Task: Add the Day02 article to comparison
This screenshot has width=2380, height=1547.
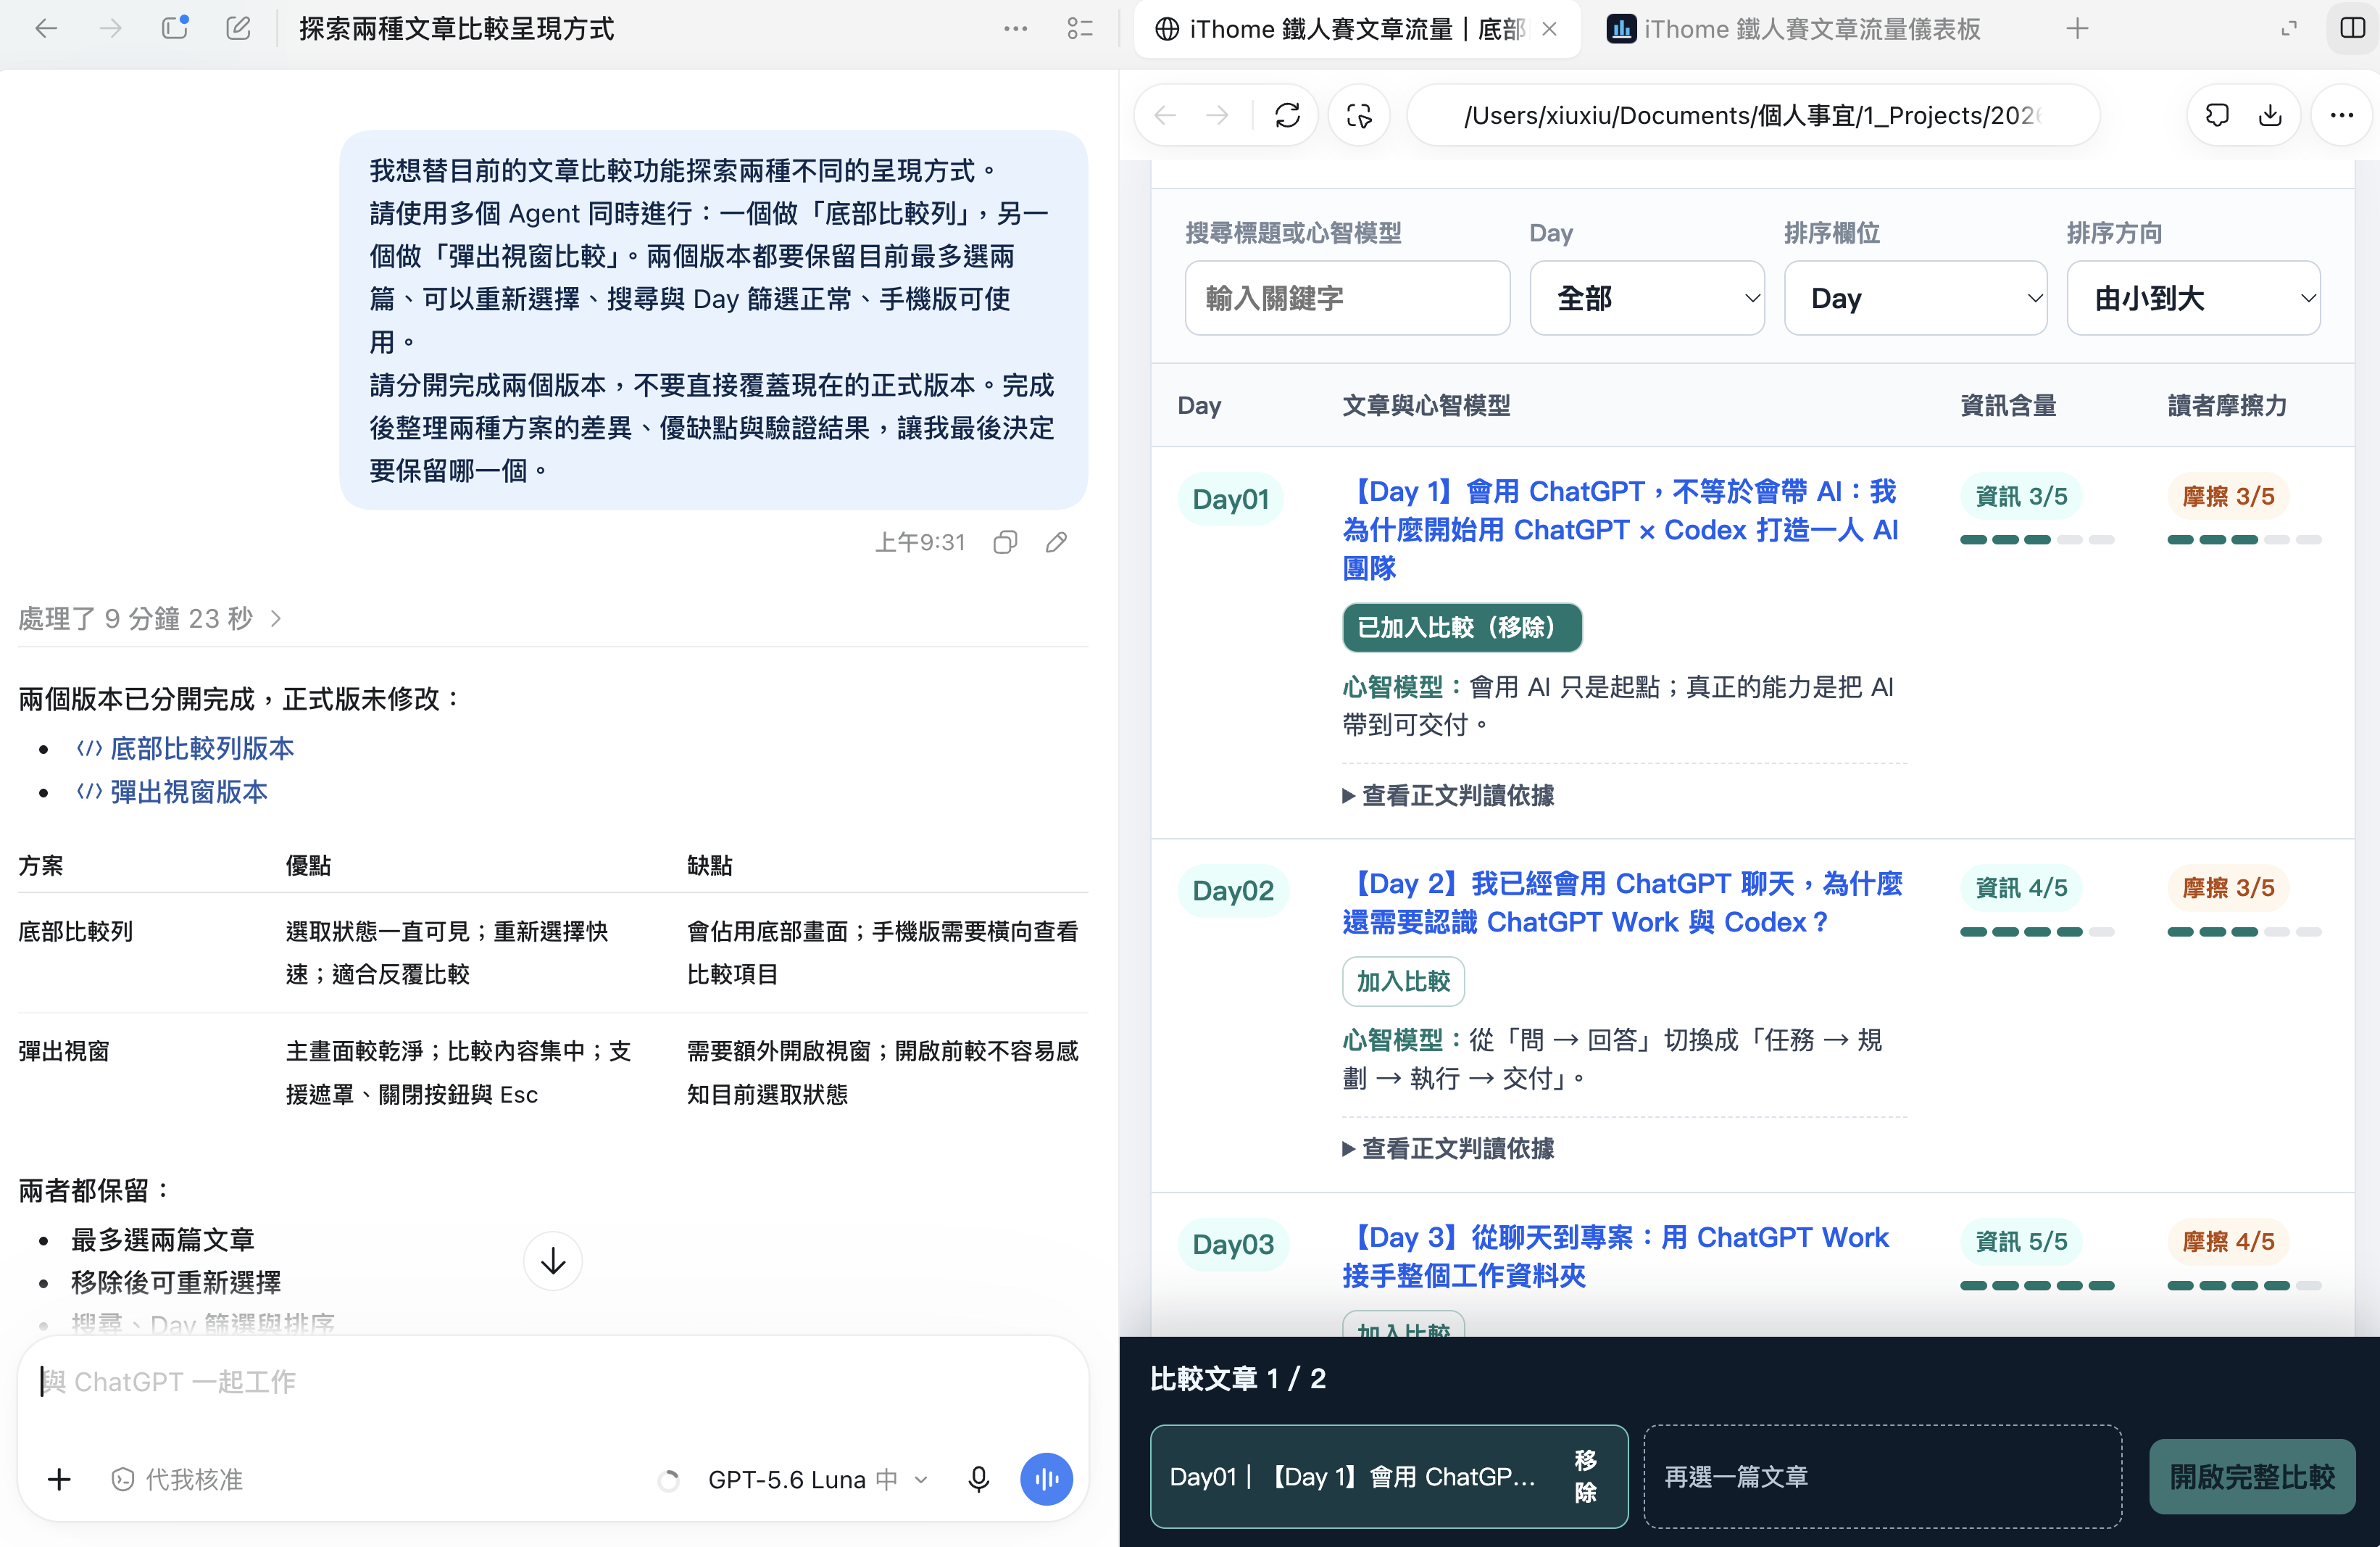Action: [1403, 981]
